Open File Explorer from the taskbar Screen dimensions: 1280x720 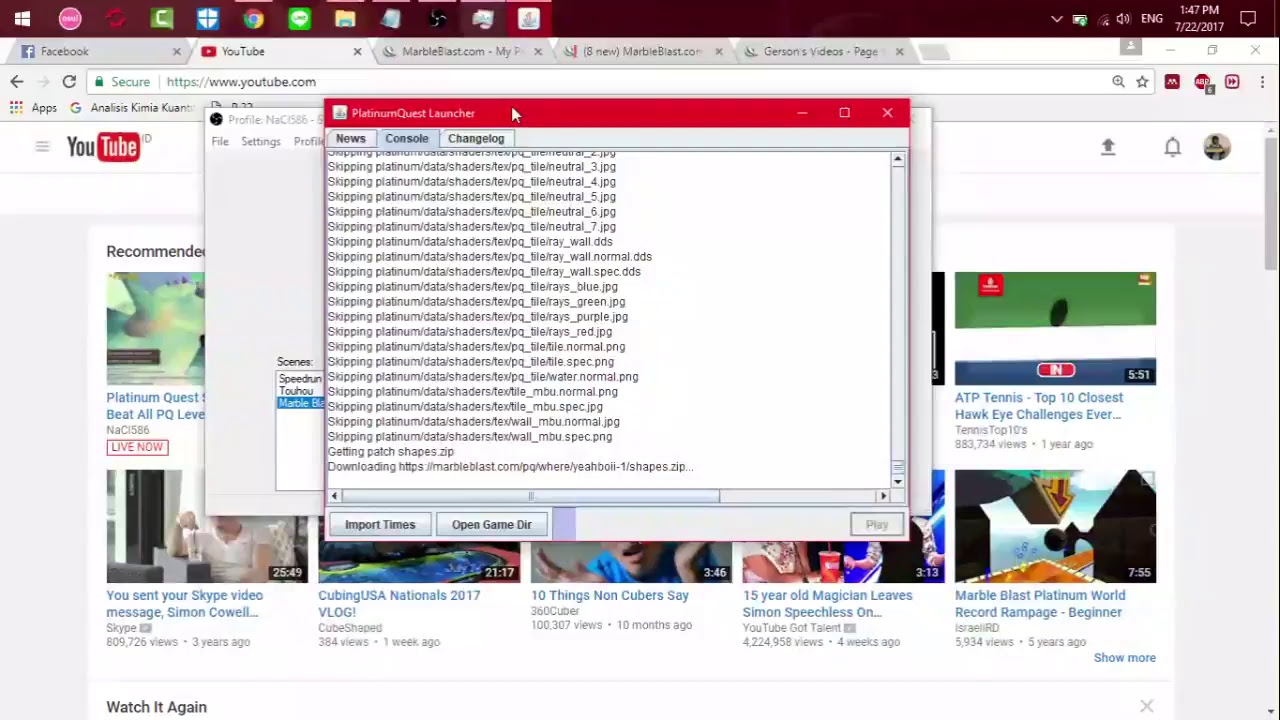point(345,18)
